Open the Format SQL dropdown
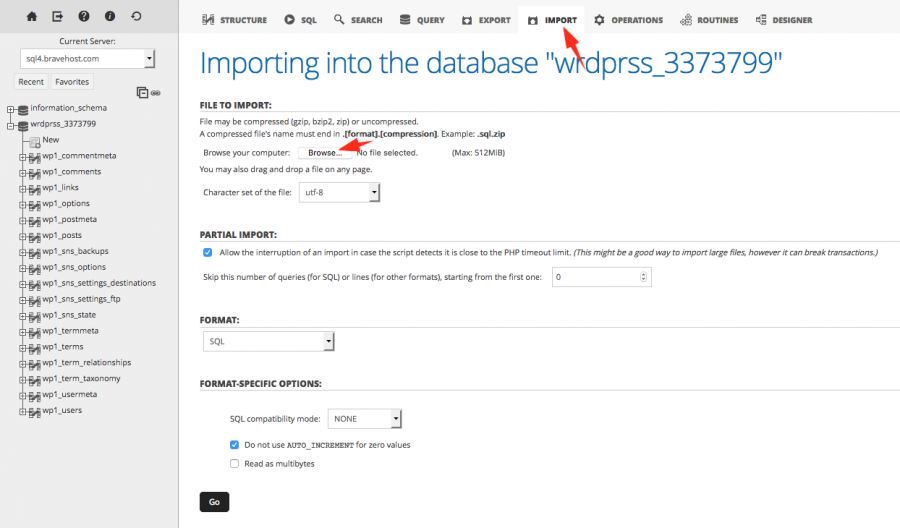 [268, 341]
